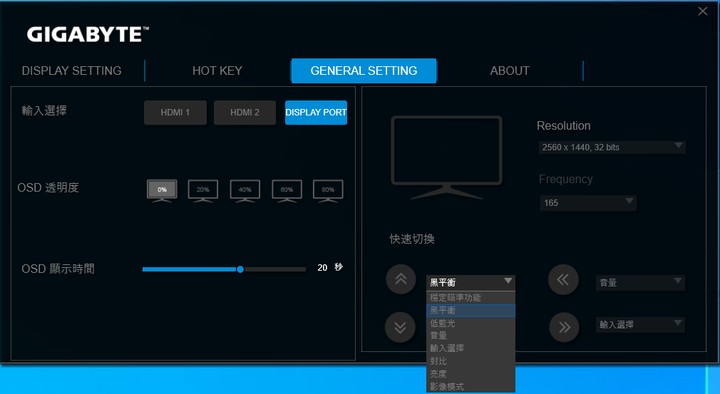Click the monitor preview image
The image size is (720, 394).
coord(446,158)
